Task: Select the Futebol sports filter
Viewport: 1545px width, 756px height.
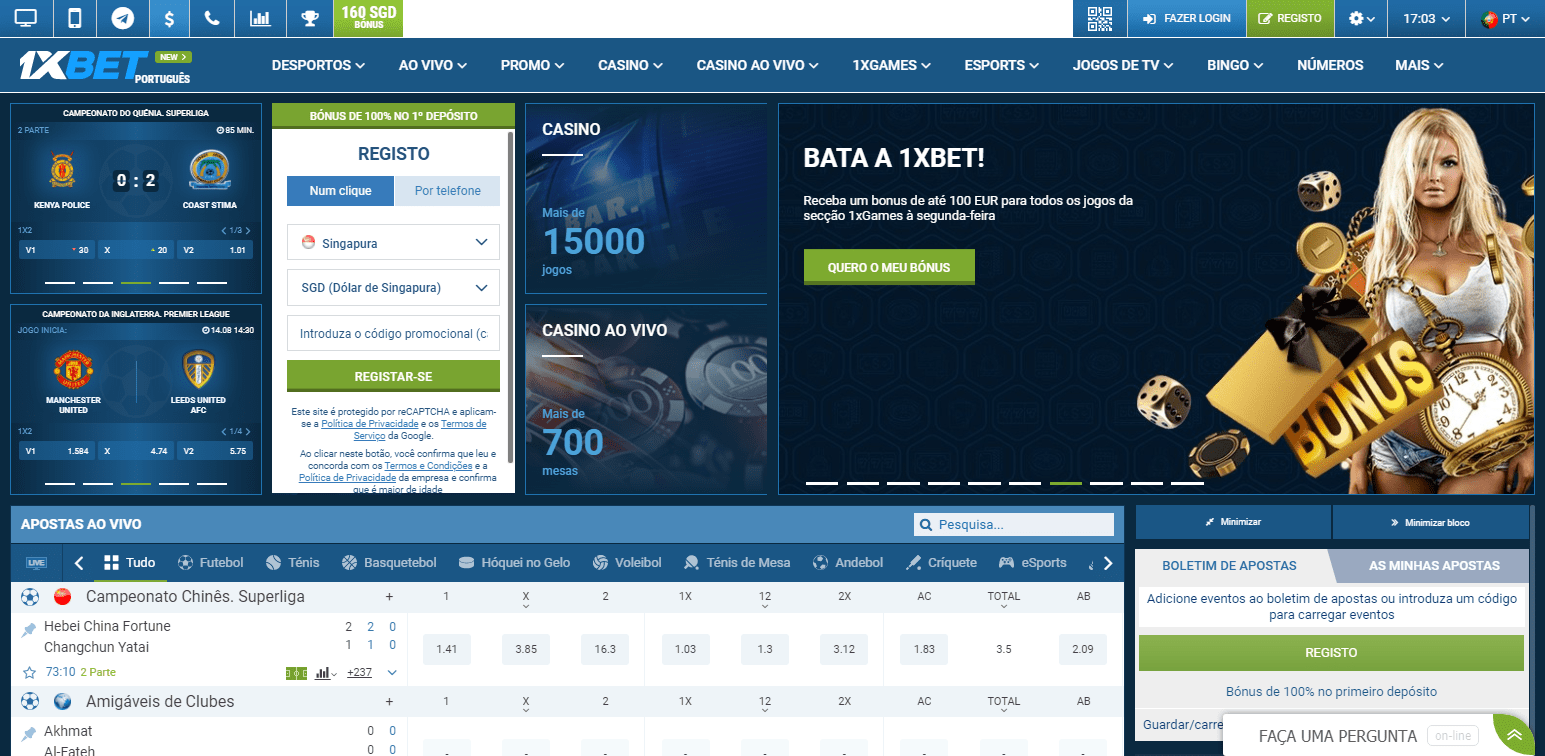Action: click(x=210, y=563)
